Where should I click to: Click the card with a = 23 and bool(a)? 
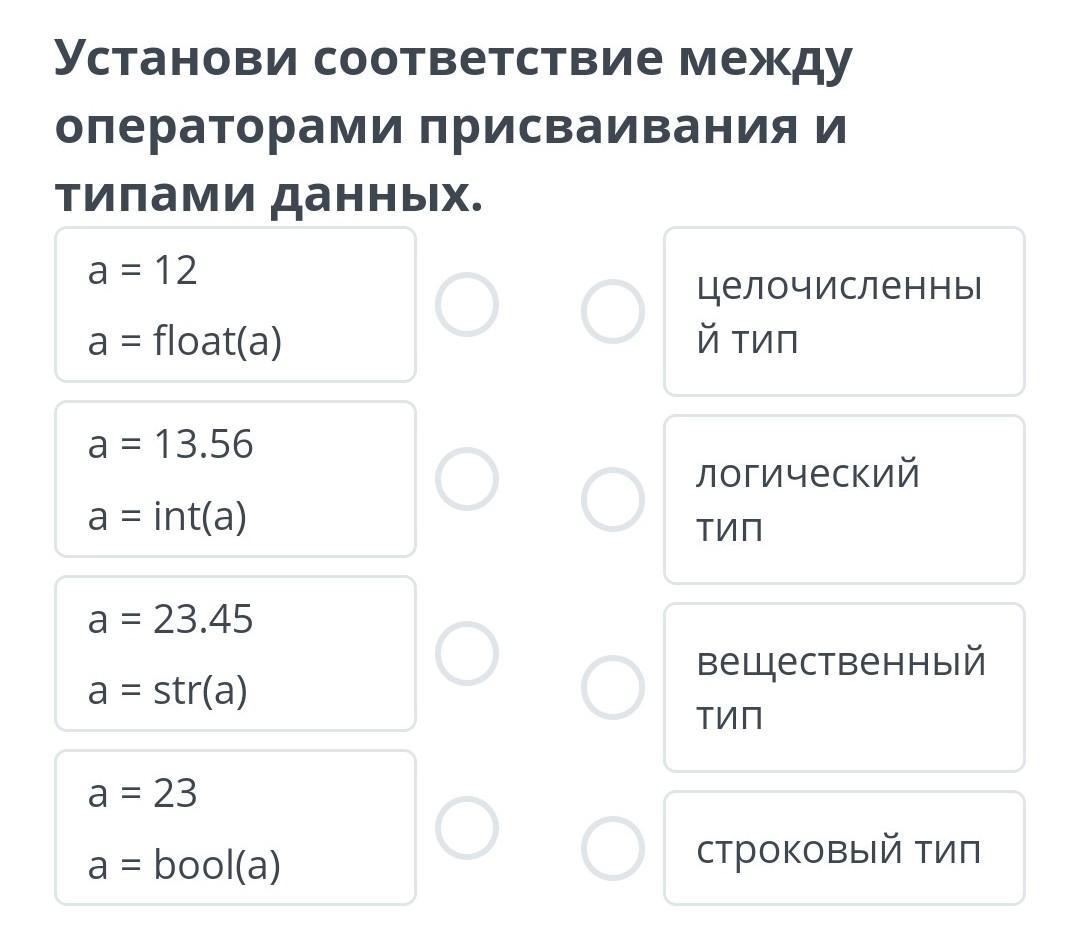tap(236, 827)
